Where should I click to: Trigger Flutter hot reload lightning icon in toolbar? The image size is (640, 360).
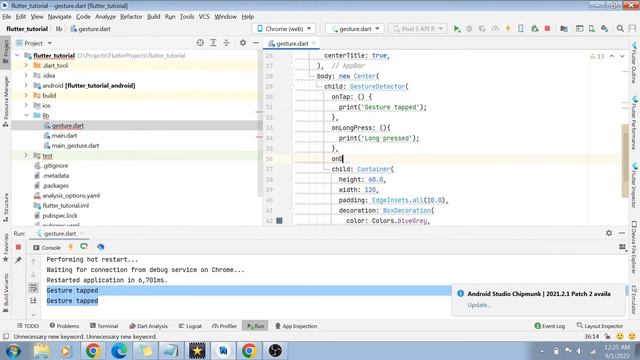[x=508, y=29]
